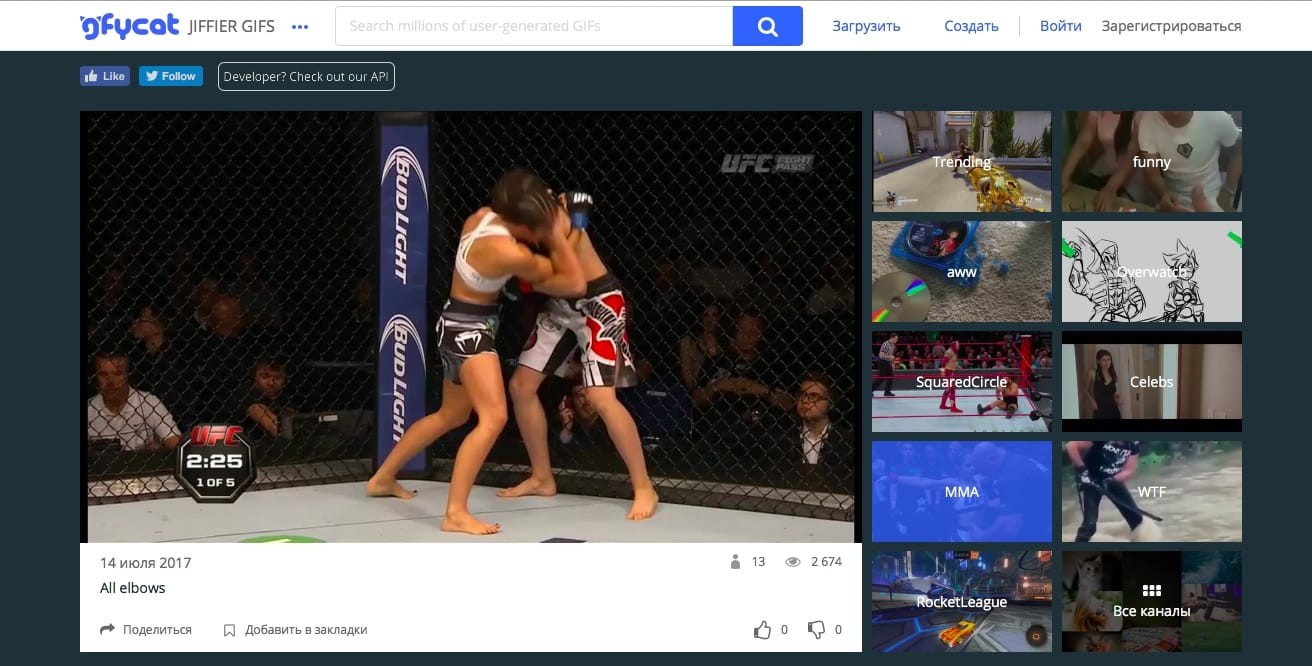Click the Зарегистрироваться signup link
The image size is (1312, 666).
(x=1171, y=26)
